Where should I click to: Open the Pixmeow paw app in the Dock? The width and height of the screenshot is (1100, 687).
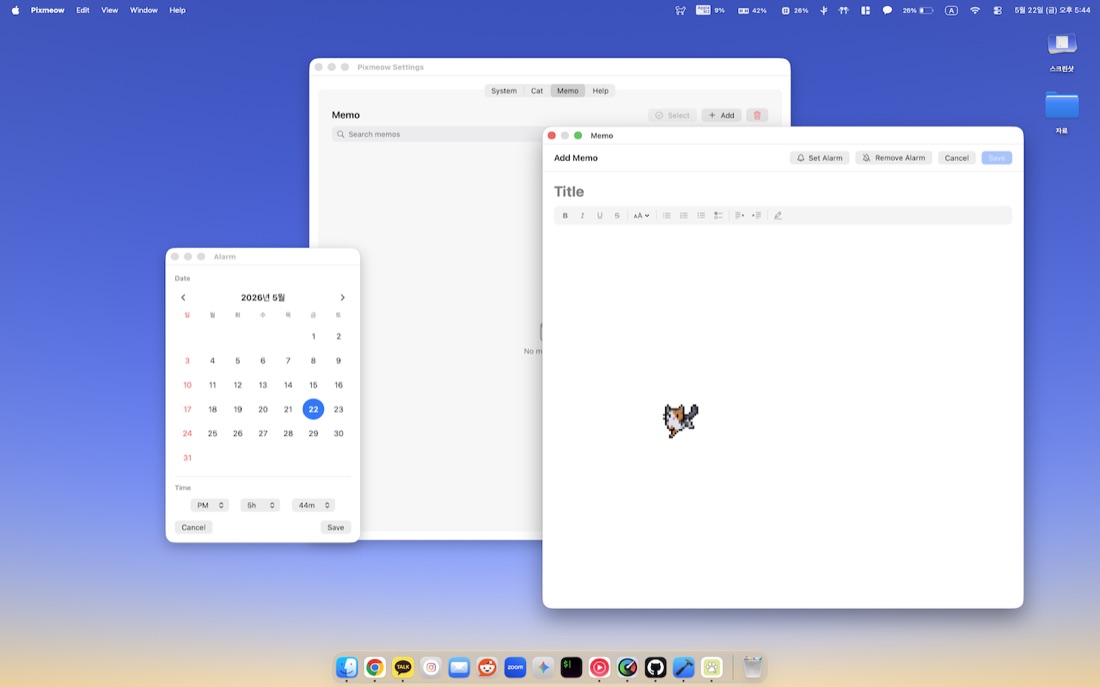point(711,667)
